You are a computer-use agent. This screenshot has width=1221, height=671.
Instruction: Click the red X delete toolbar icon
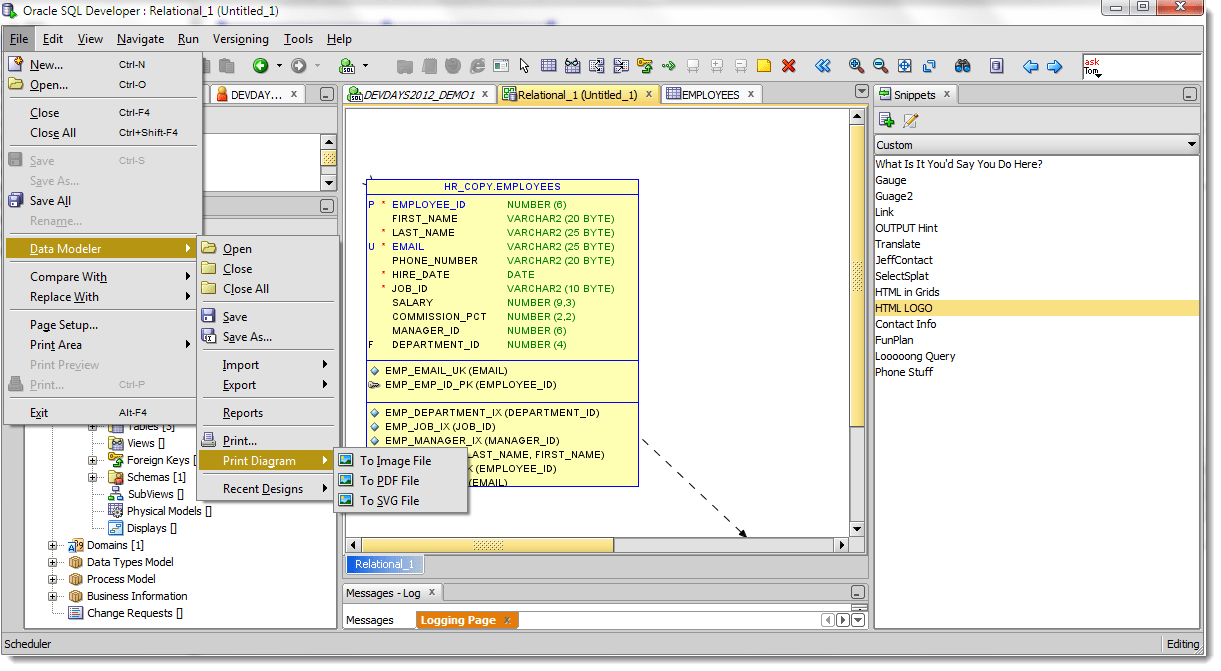click(x=788, y=66)
